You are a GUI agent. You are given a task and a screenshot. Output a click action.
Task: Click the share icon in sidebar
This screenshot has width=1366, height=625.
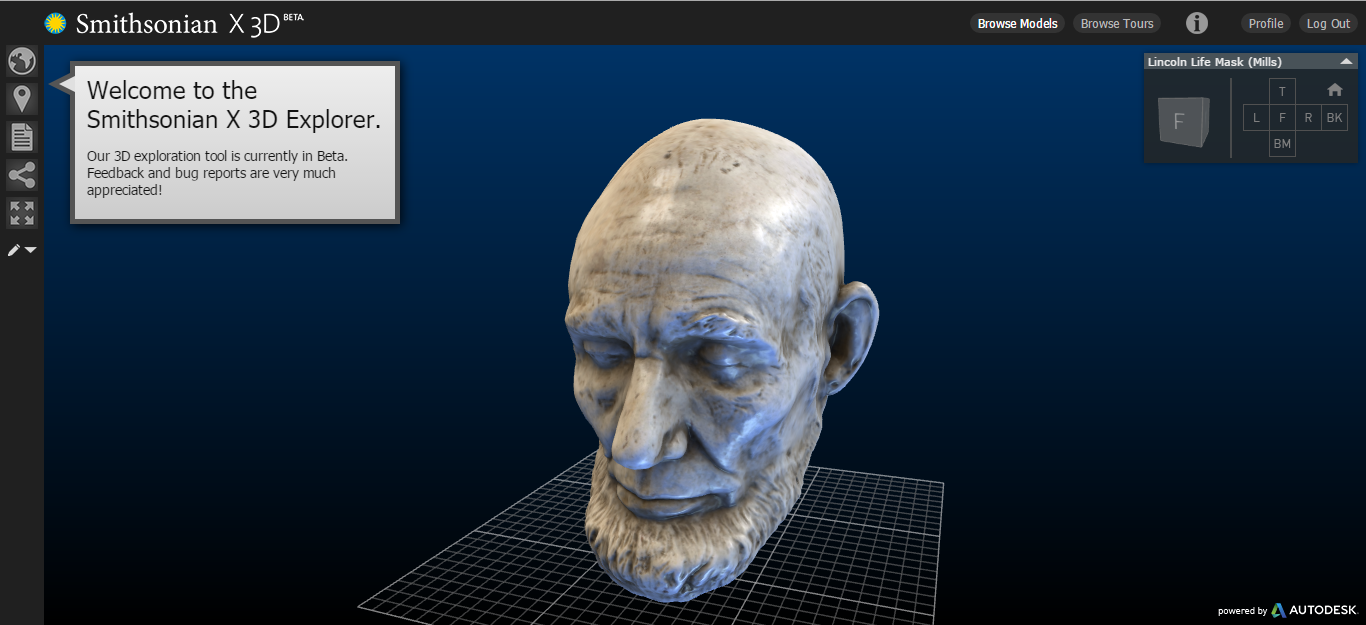22,176
